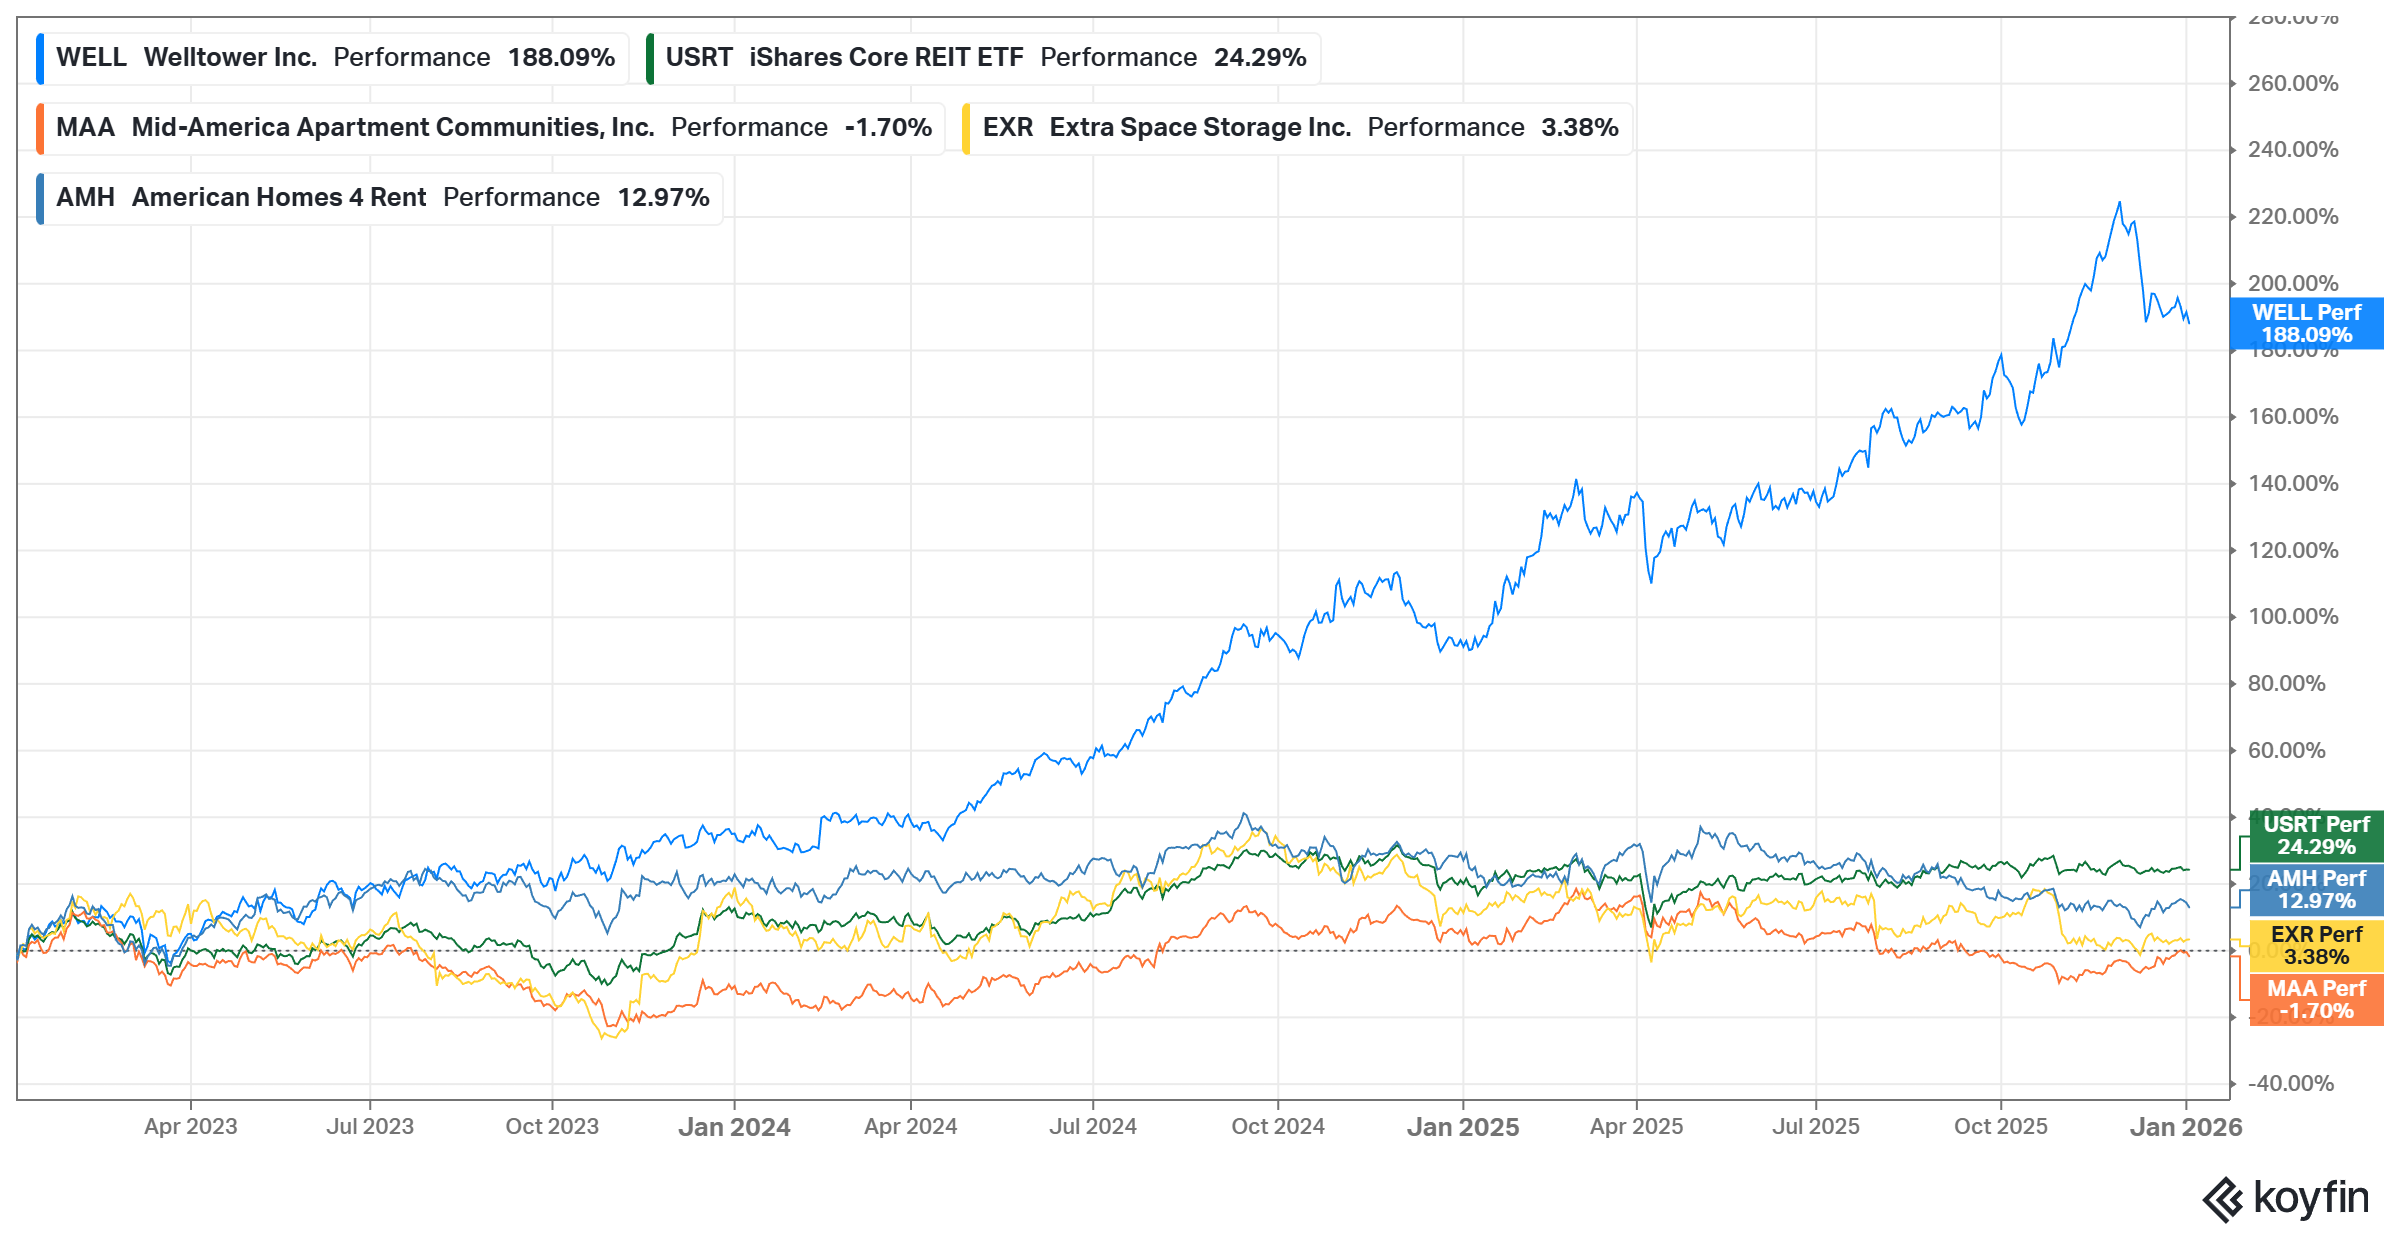Viewport: 2400px width, 1240px height.
Task: Expand the MAA Perf -1.70% price label
Action: pyautogui.click(x=2316, y=999)
